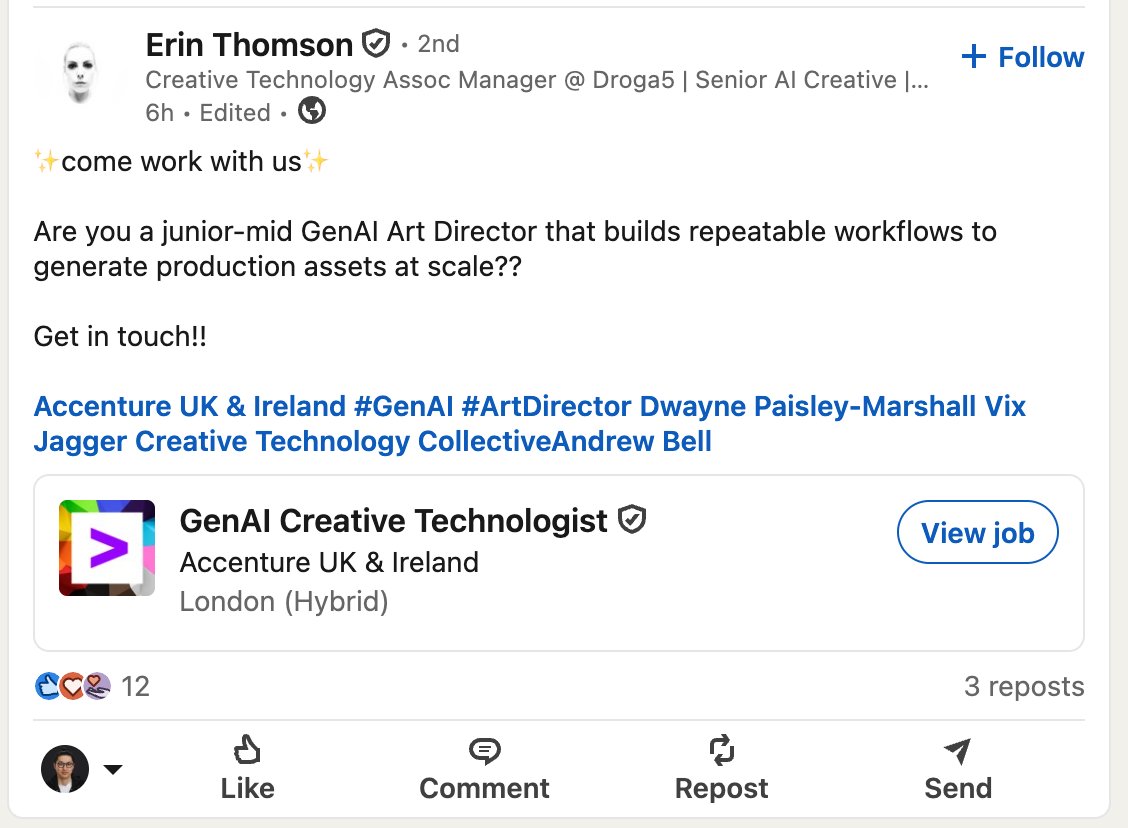Open the #GenAI hashtag

point(404,406)
